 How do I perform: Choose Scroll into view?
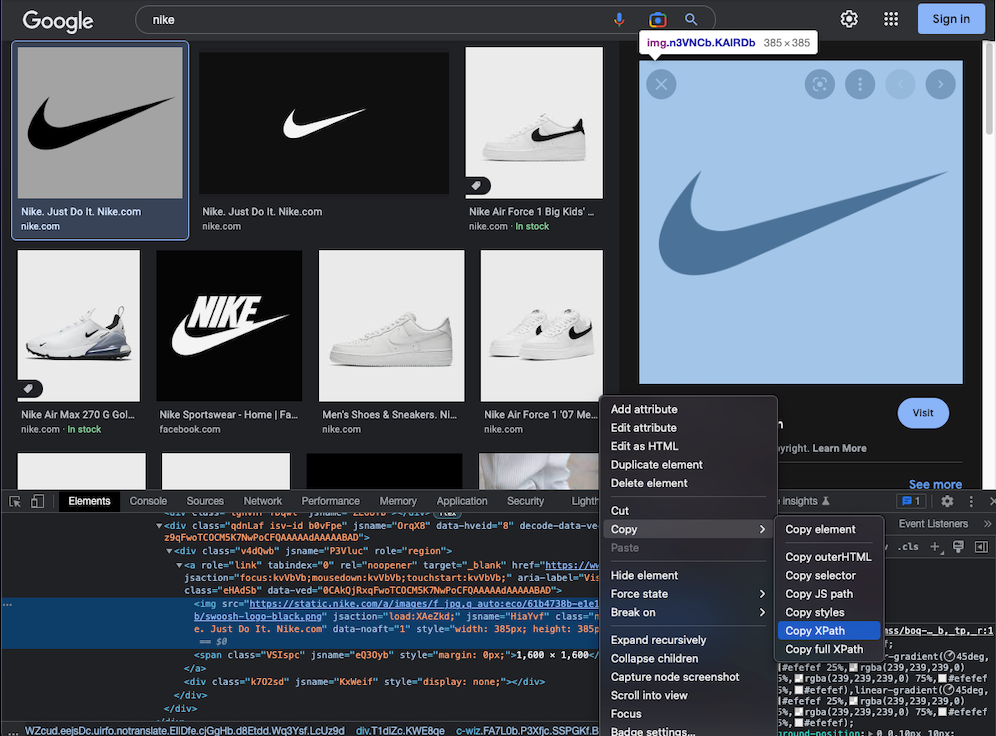click(x=688, y=695)
